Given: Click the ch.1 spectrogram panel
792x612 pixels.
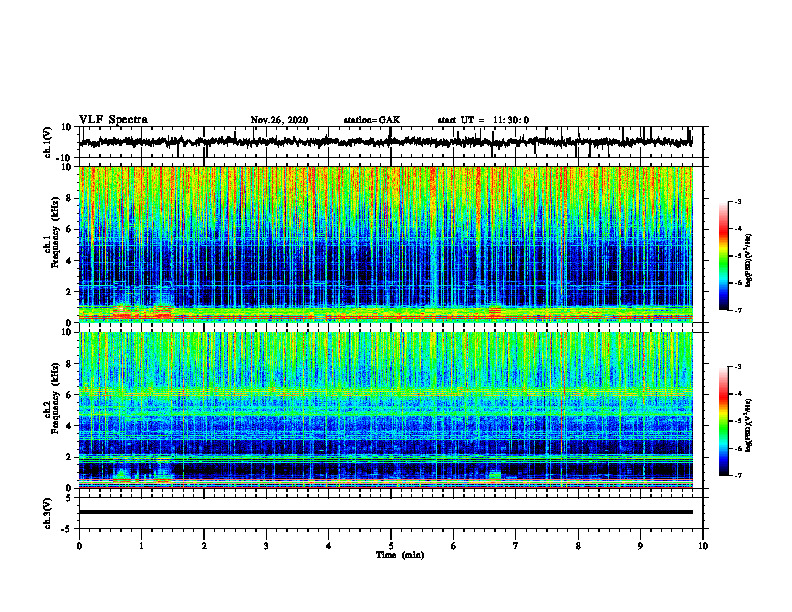Looking at the screenshot, I should [x=386, y=244].
